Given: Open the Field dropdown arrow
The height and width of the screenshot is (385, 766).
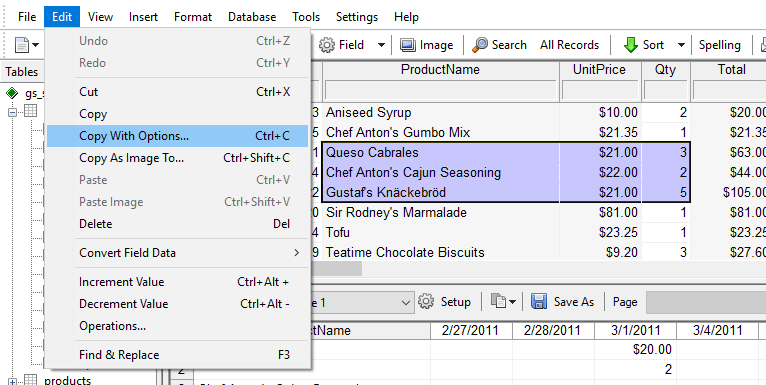Looking at the screenshot, I should [381, 45].
